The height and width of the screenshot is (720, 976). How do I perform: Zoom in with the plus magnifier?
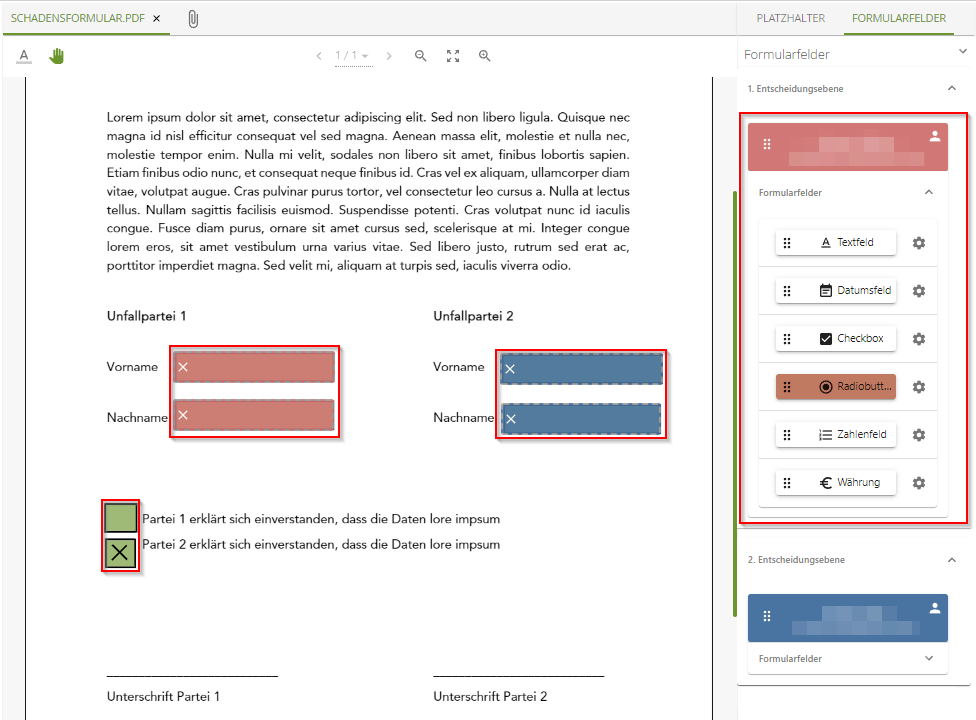[485, 56]
